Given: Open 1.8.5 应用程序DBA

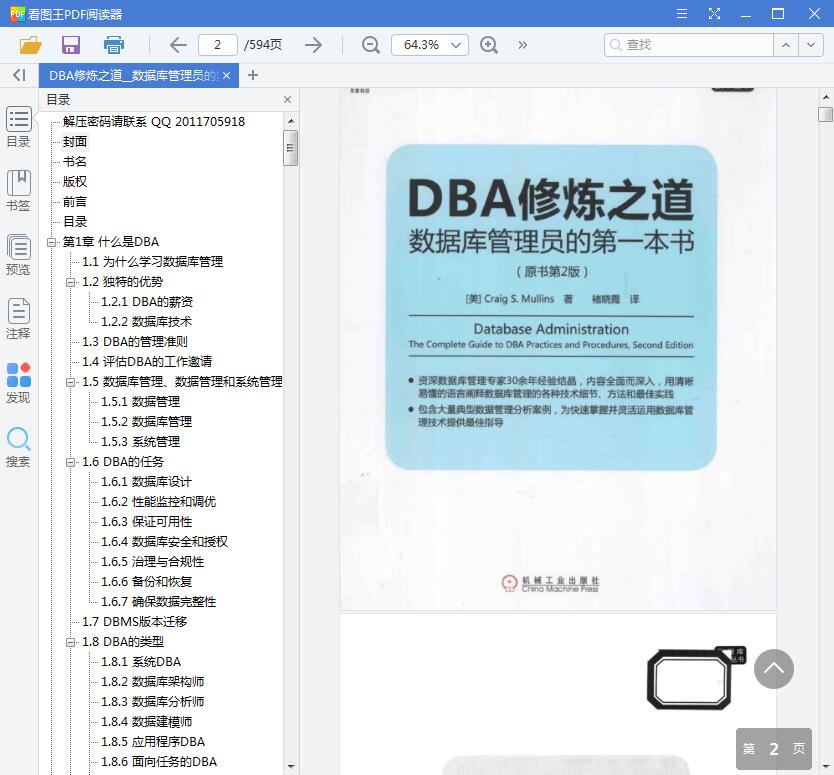Looking at the screenshot, I should pyautogui.click(x=153, y=741).
